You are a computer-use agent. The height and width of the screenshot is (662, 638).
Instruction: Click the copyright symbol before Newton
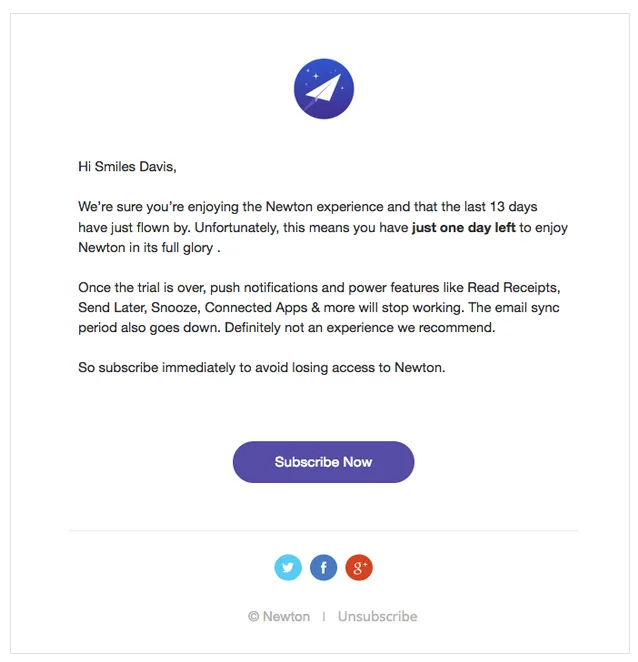click(x=253, y=616)
